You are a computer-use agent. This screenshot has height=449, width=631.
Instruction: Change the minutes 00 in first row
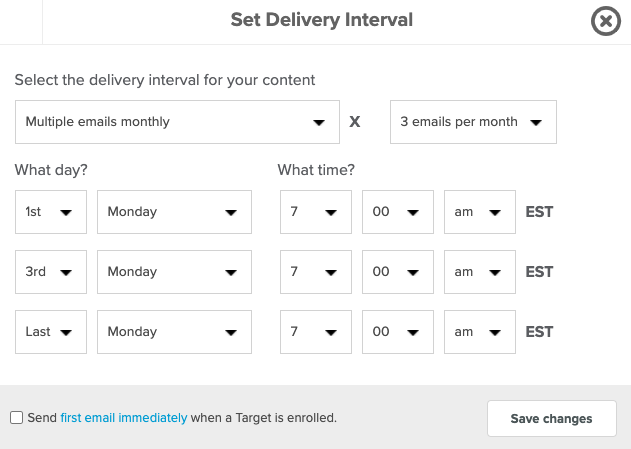pos(398,212)
